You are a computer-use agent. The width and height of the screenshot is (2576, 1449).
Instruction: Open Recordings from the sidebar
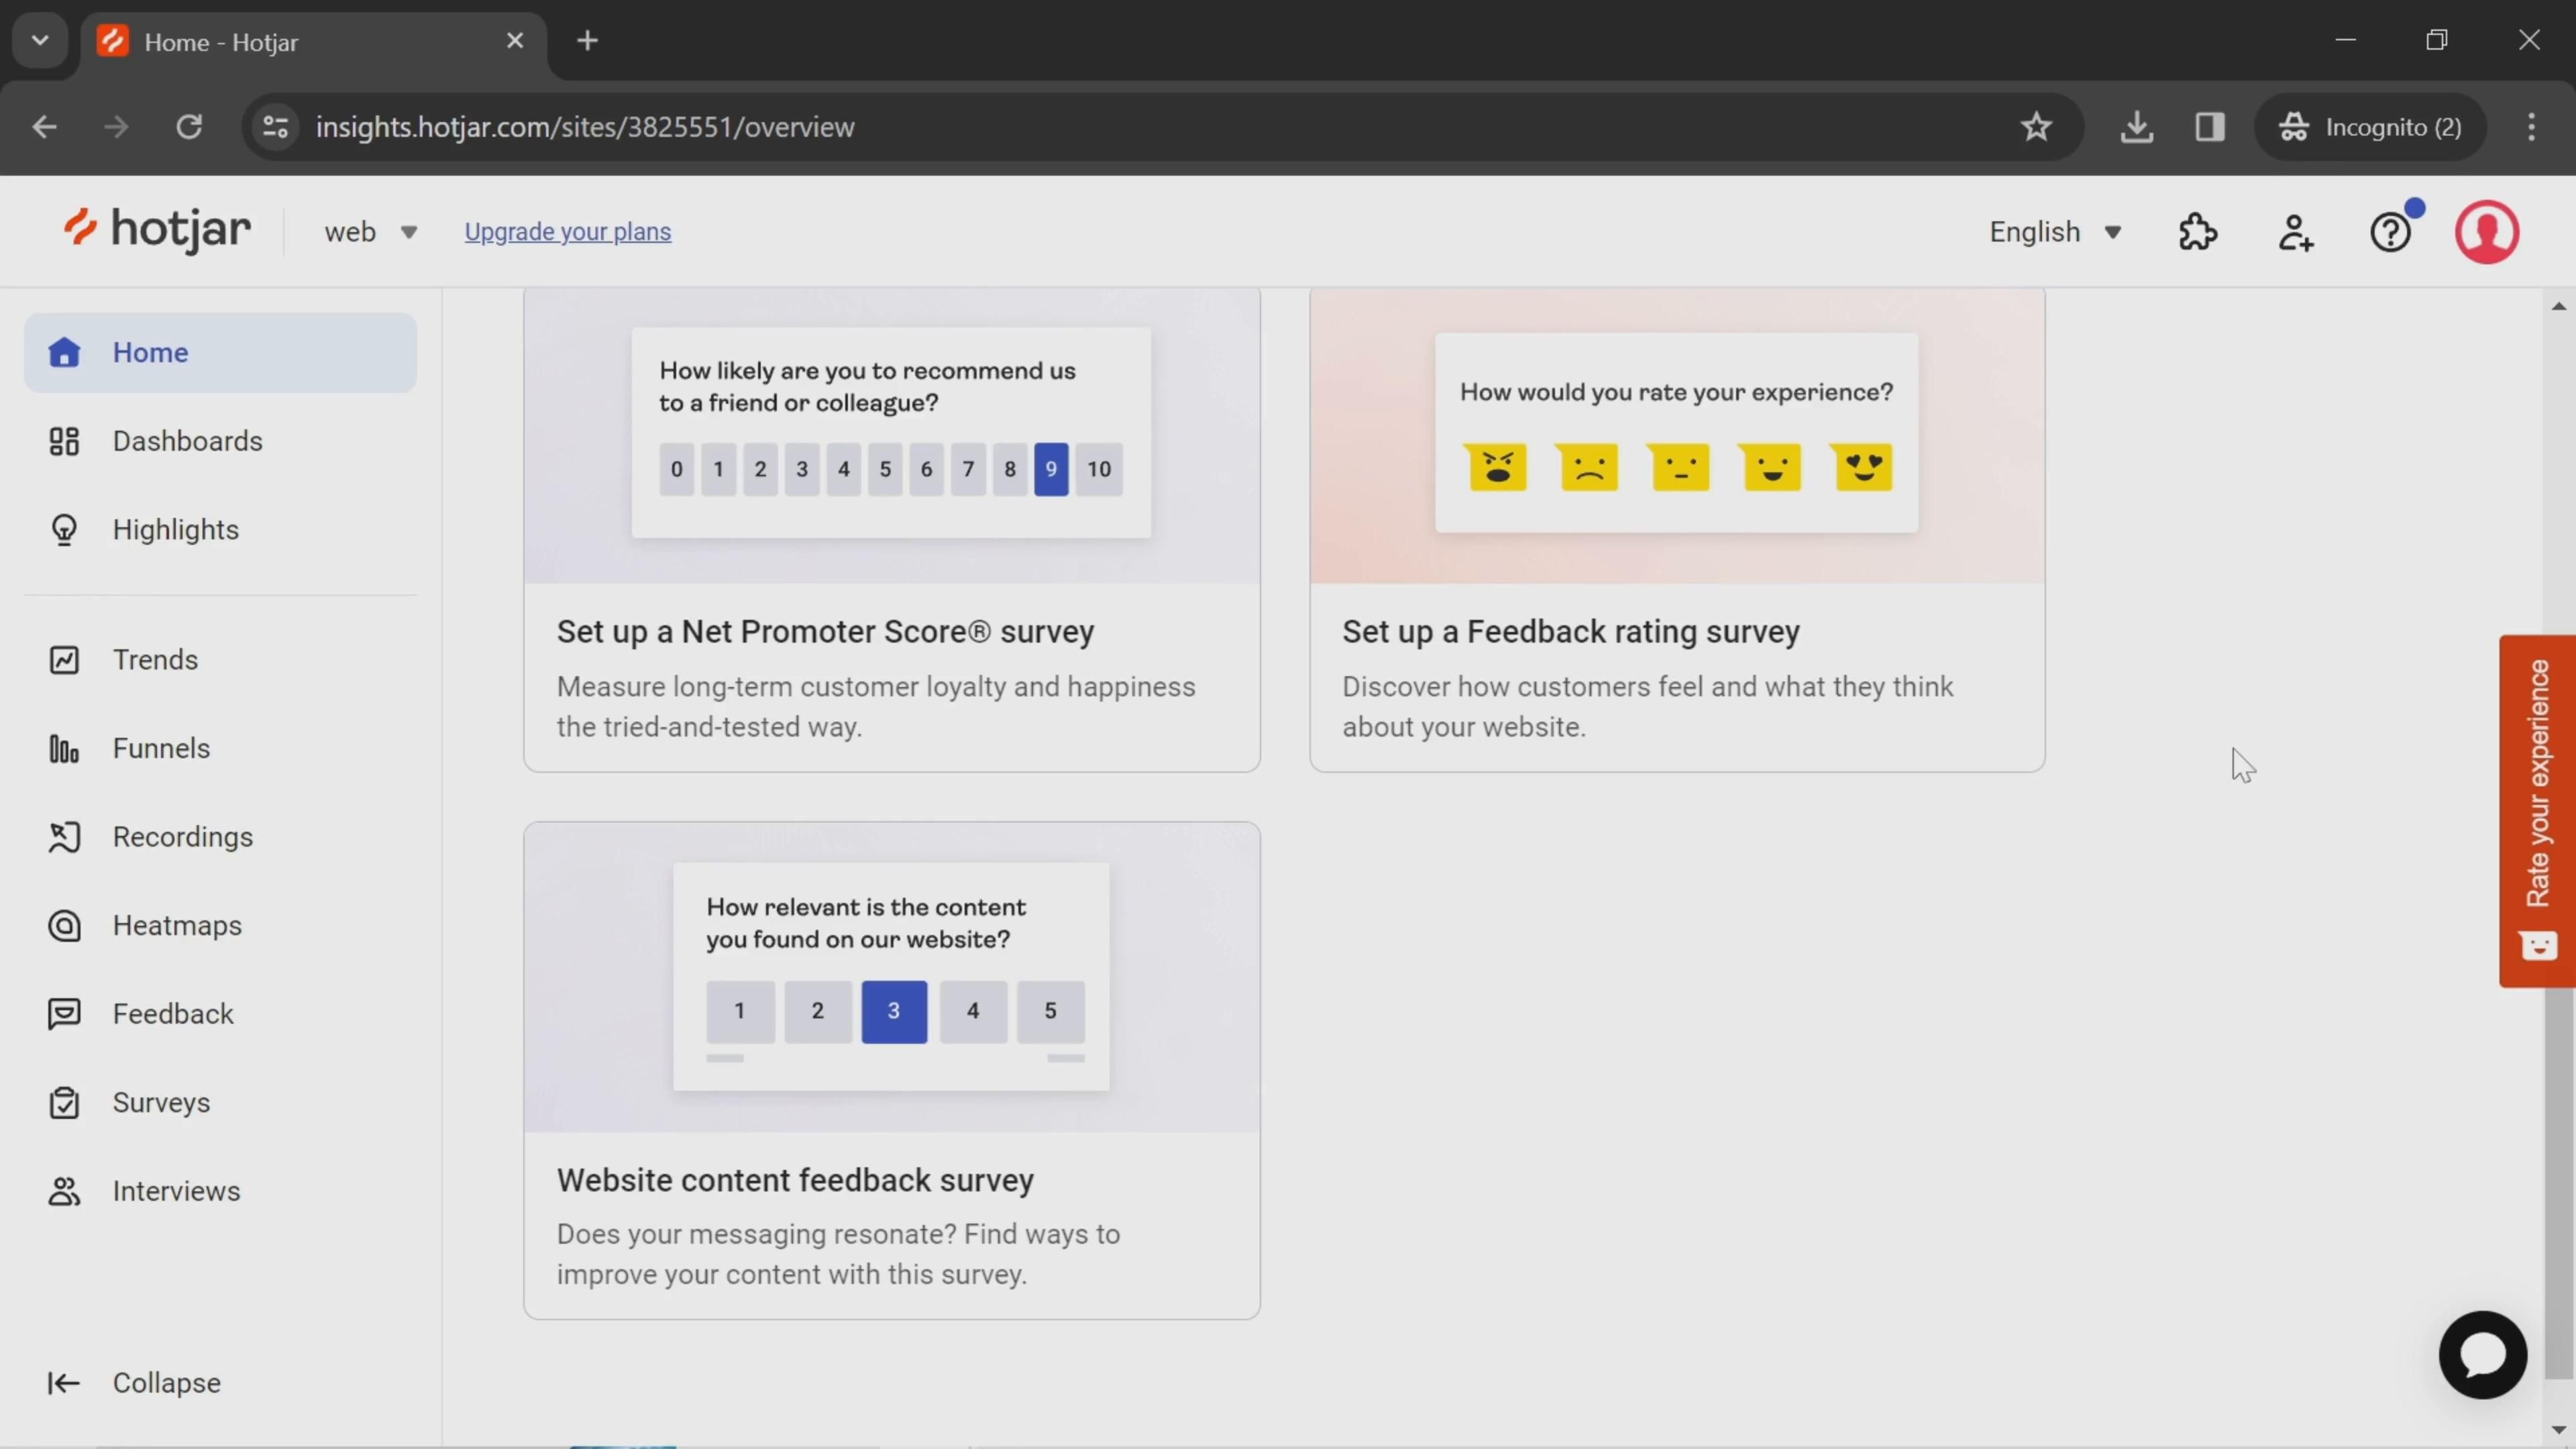pos(182,837)
